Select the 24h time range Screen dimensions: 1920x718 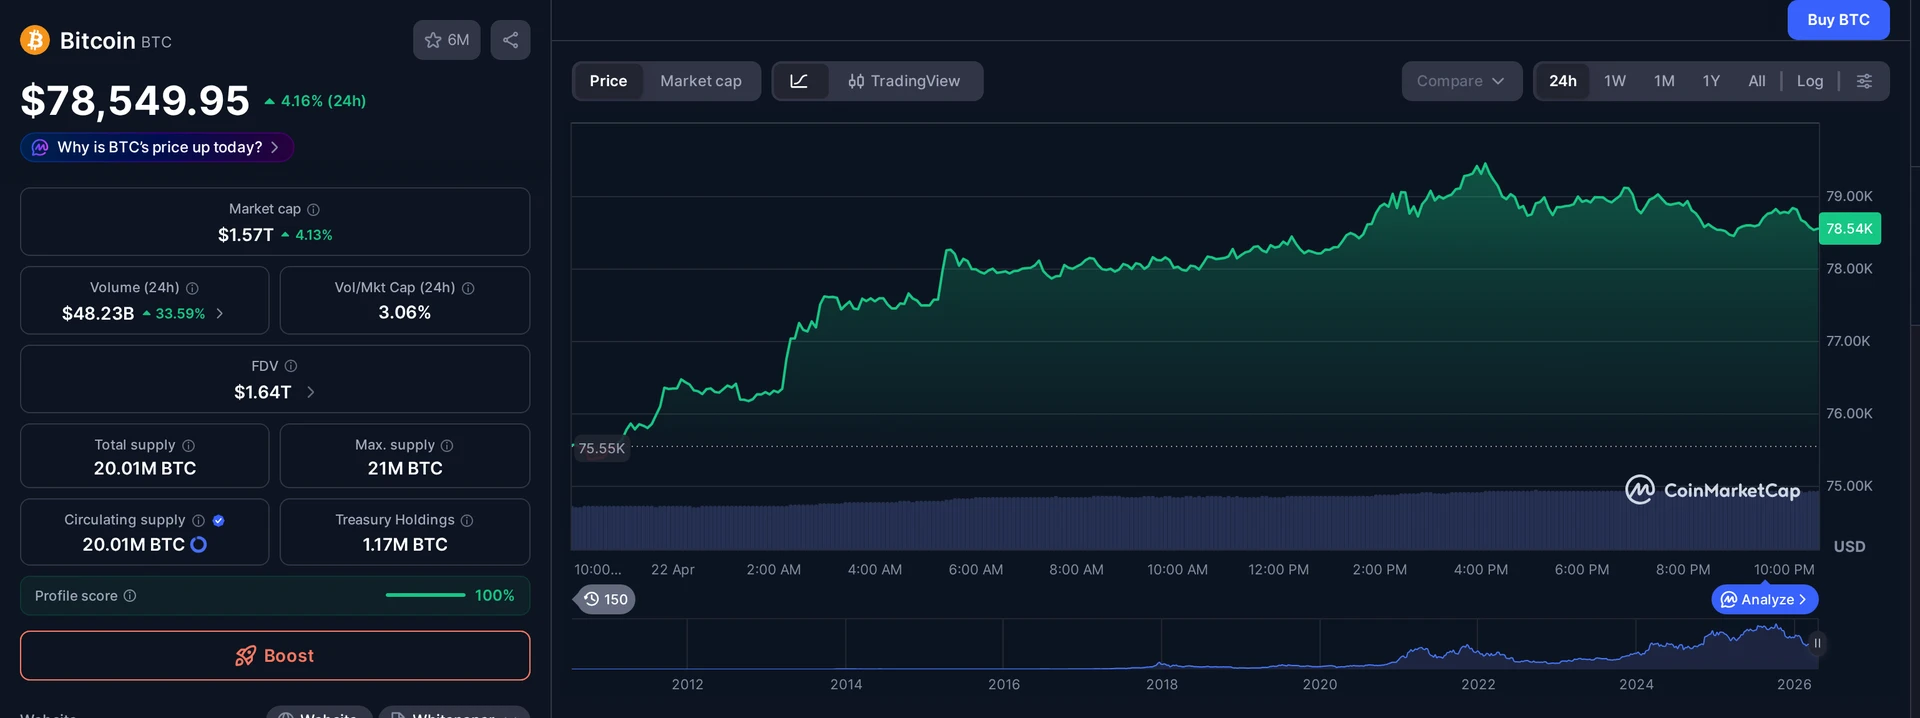[1563, 81]
